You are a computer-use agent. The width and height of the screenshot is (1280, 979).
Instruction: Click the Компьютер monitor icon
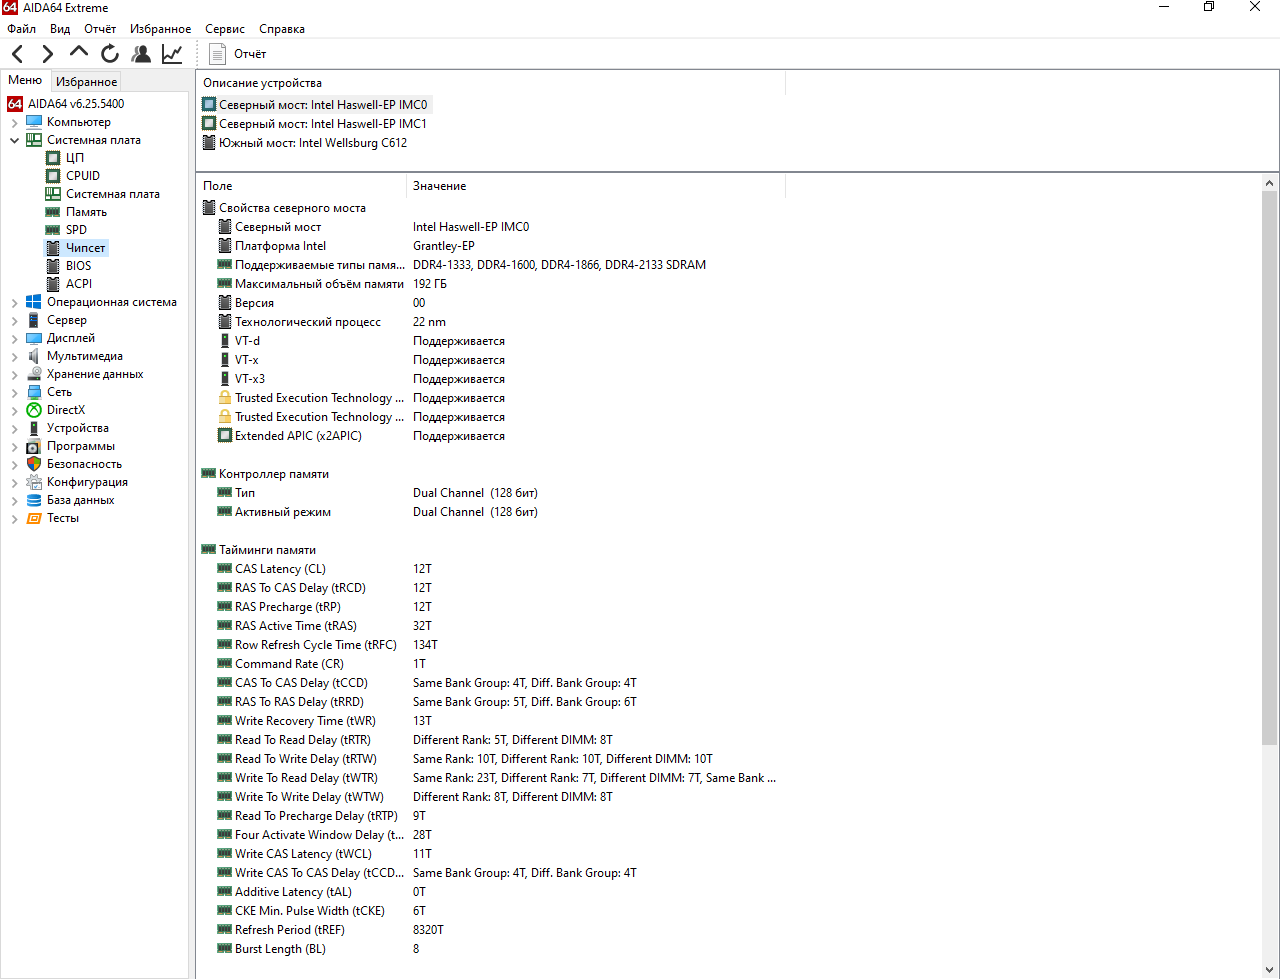pos(35,122)
